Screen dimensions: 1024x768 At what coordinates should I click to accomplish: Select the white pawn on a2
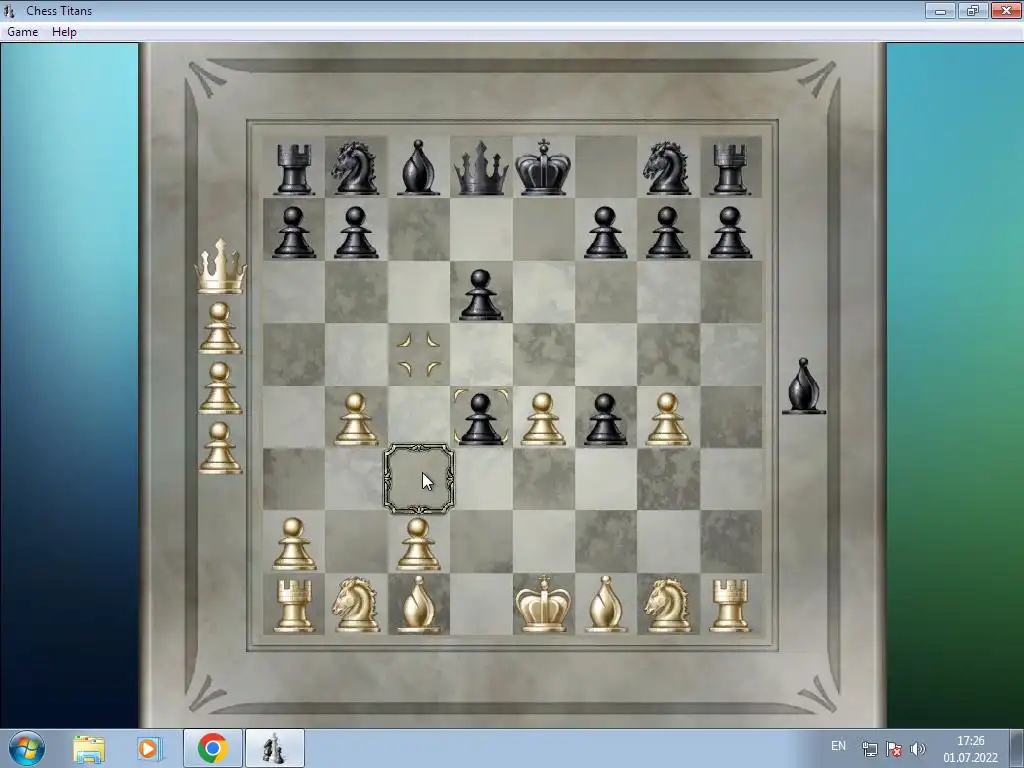point(293,545)
